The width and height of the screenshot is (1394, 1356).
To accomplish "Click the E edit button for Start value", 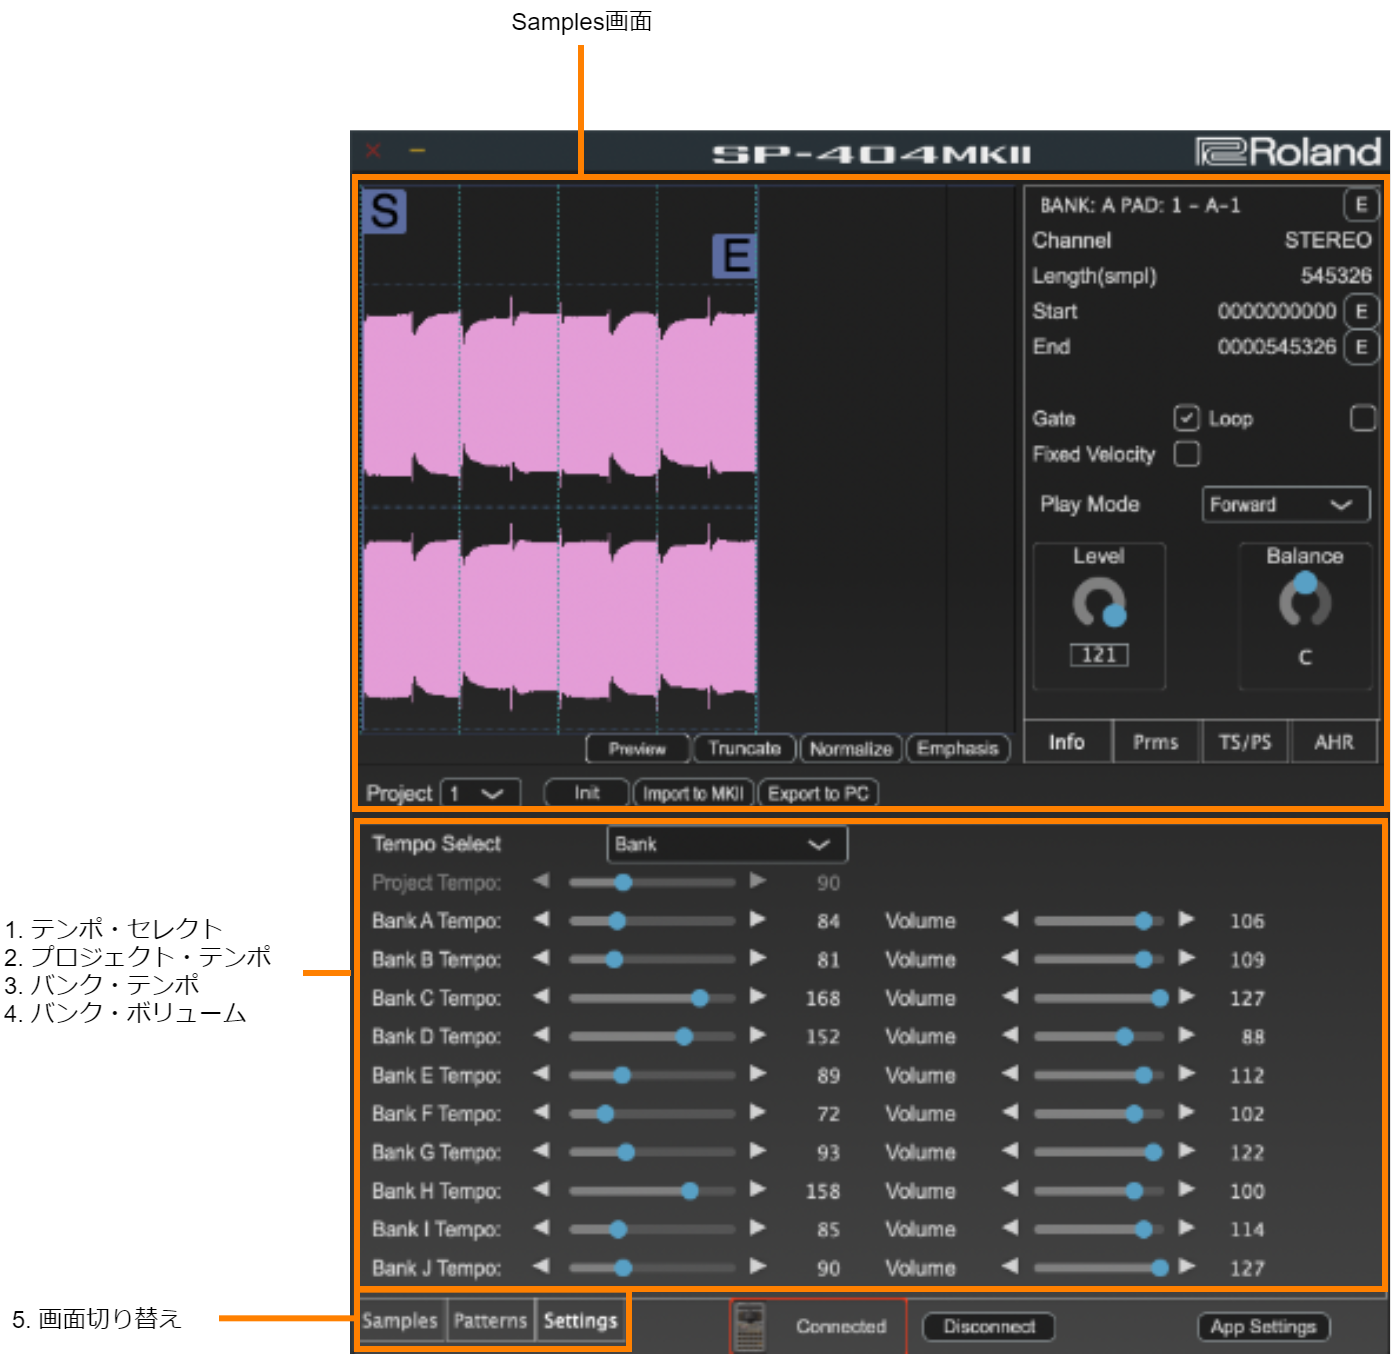I will 1360,311.
